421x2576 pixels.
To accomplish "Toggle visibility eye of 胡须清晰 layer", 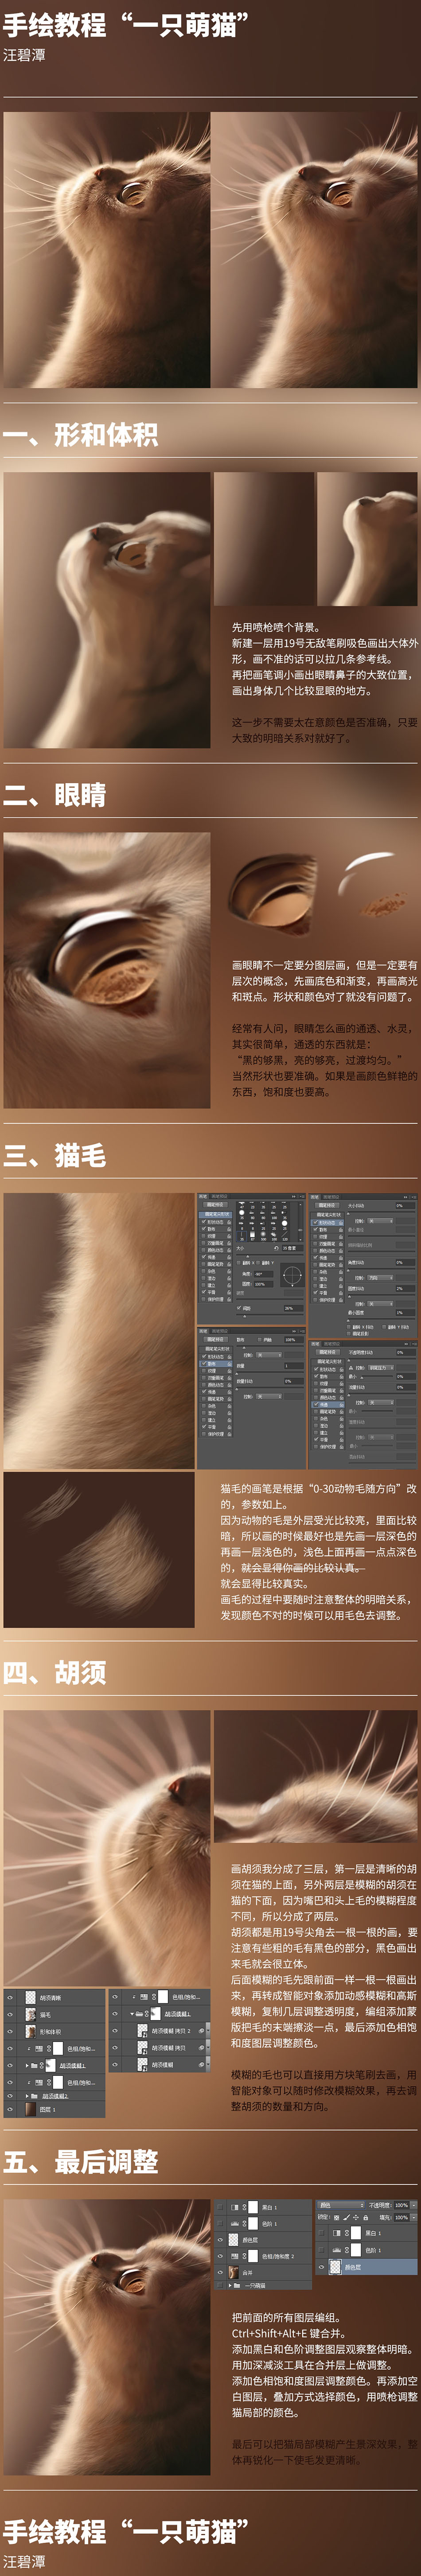I will (10, 1997).
